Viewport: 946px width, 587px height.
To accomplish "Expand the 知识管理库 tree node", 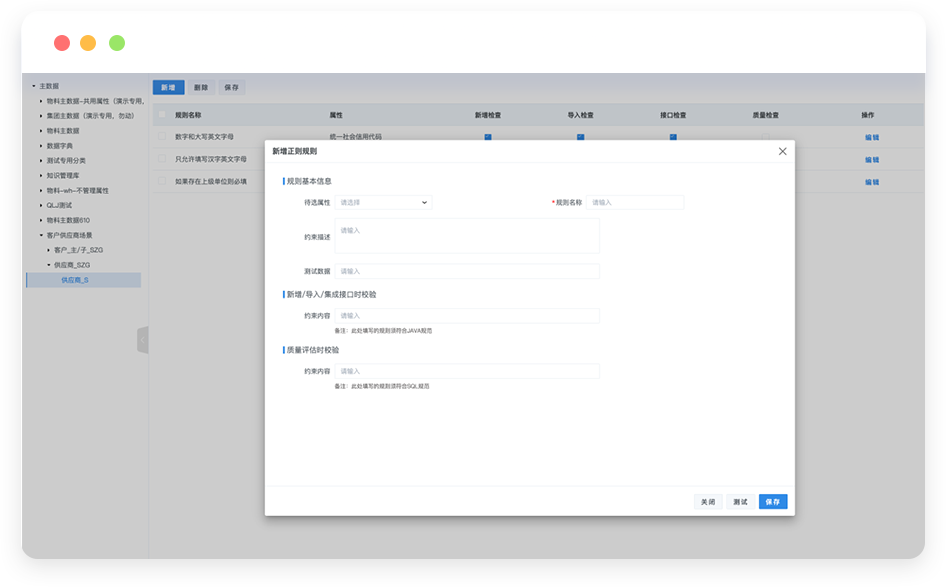I will click(41, 175).
